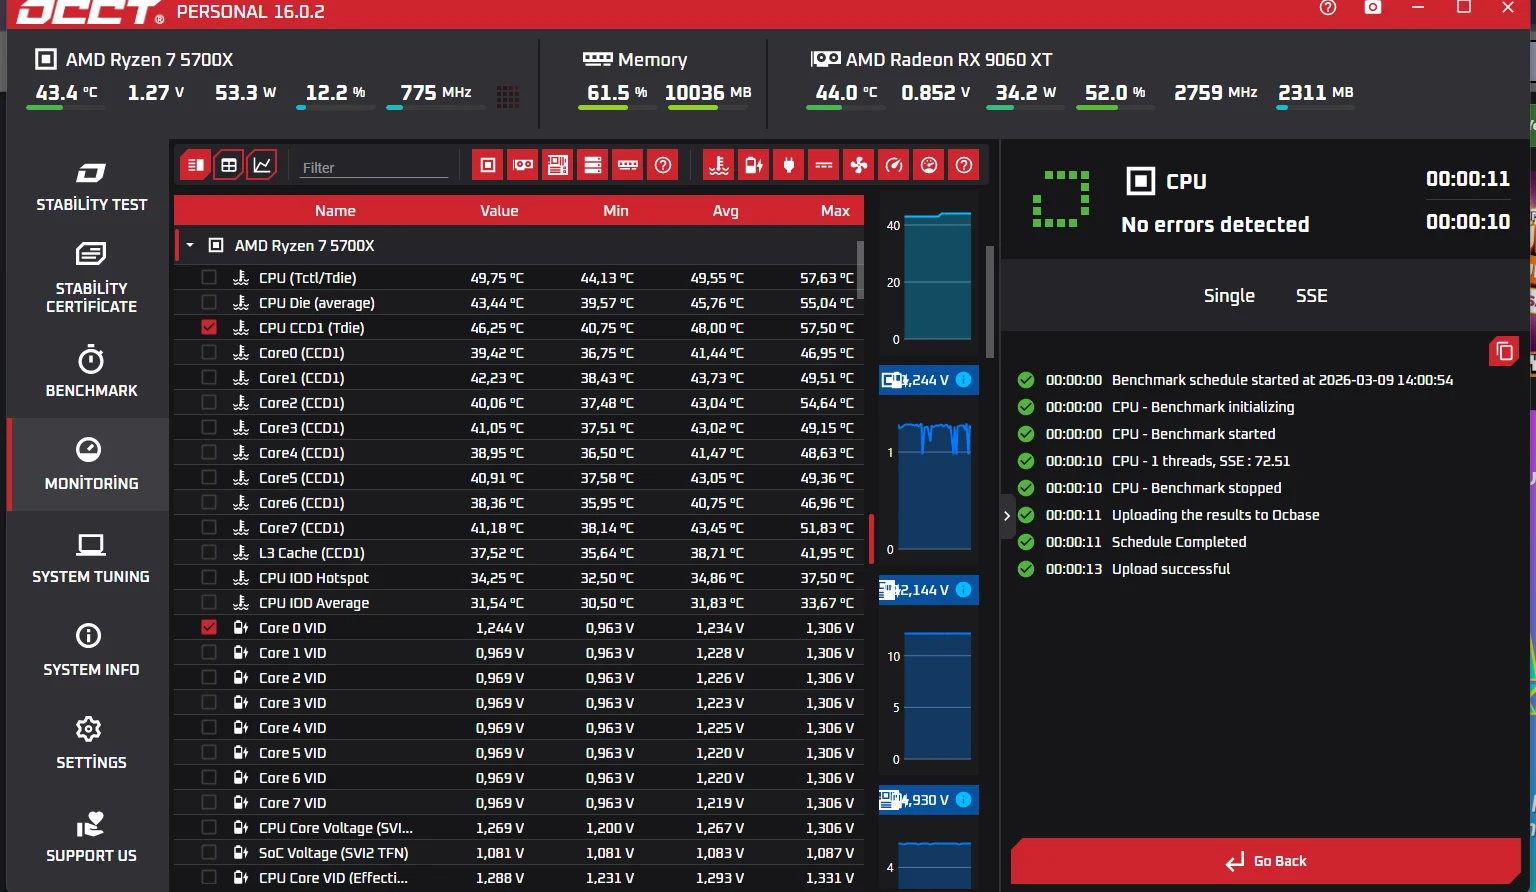The height and width of the screenshot is (892, 1536).
Task: Open the Stability Certificate section
Action: tap(91, 278)
